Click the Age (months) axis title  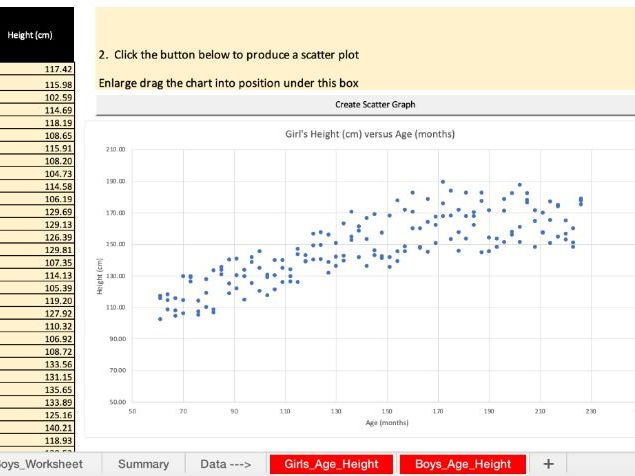click(387, 423)
